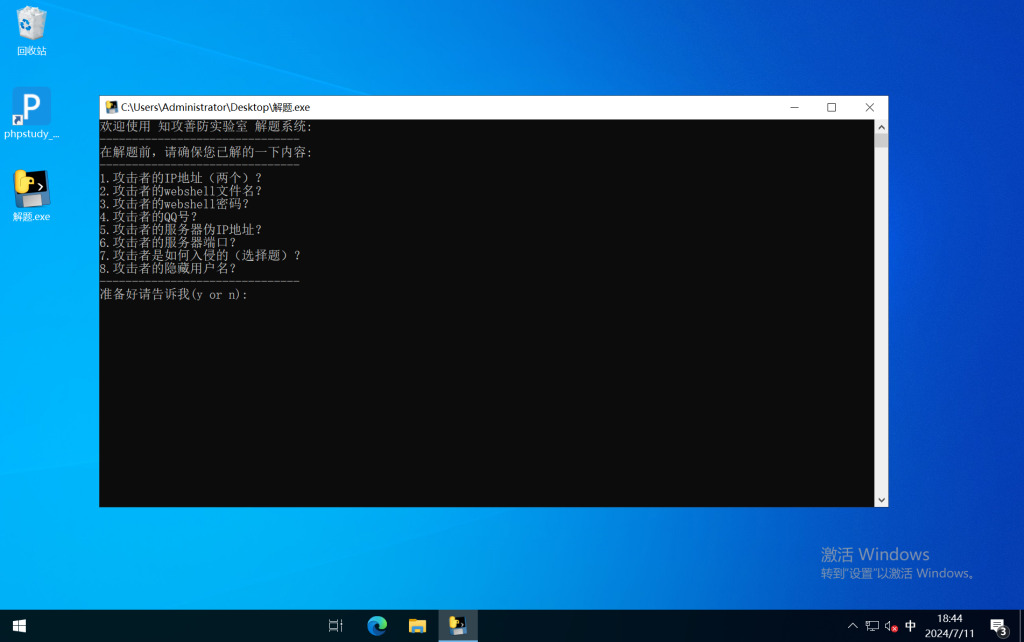
Task: Expand the hidden system tray icons
Action: click(852, 626)
